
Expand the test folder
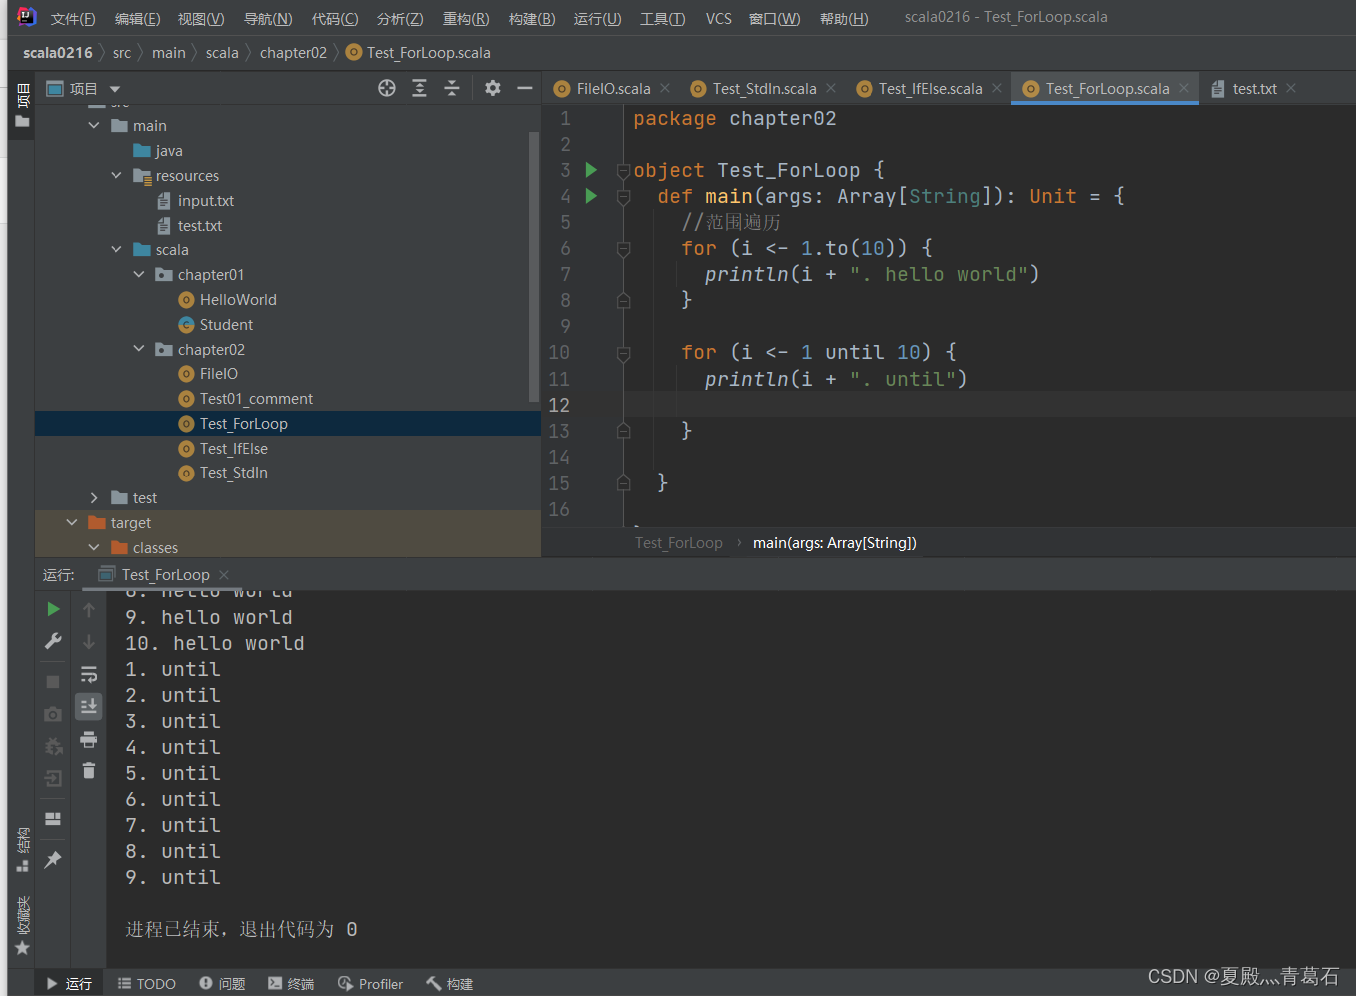click(94, 497)
